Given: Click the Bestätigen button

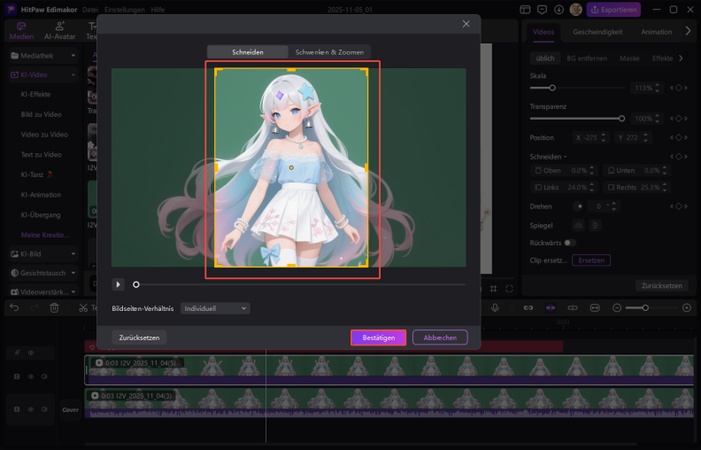Looking at the screenshot, I should (378, 338).
